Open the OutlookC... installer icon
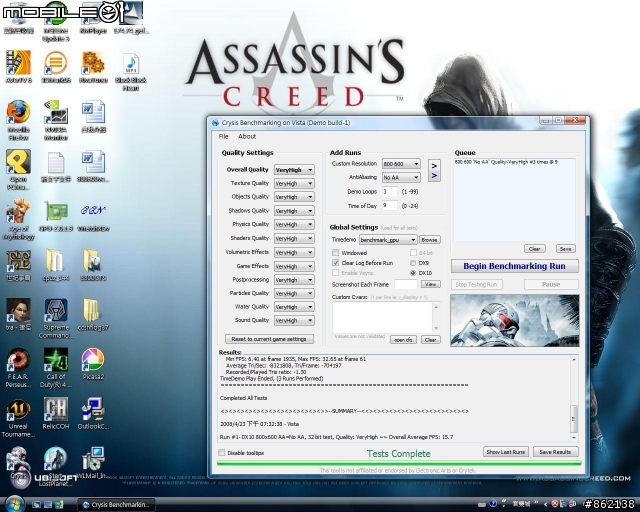 tap(93, 413)
